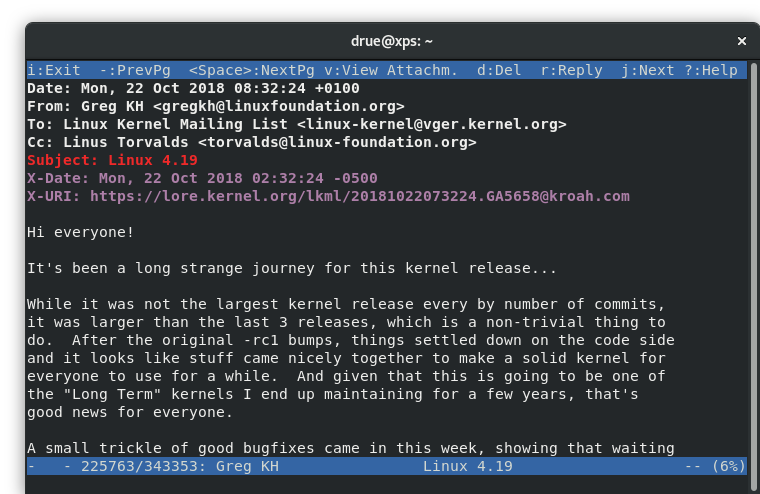Click the 'long strange journey' sentence
Viewport: 760px width, 494px height.
tap(292, 268)
